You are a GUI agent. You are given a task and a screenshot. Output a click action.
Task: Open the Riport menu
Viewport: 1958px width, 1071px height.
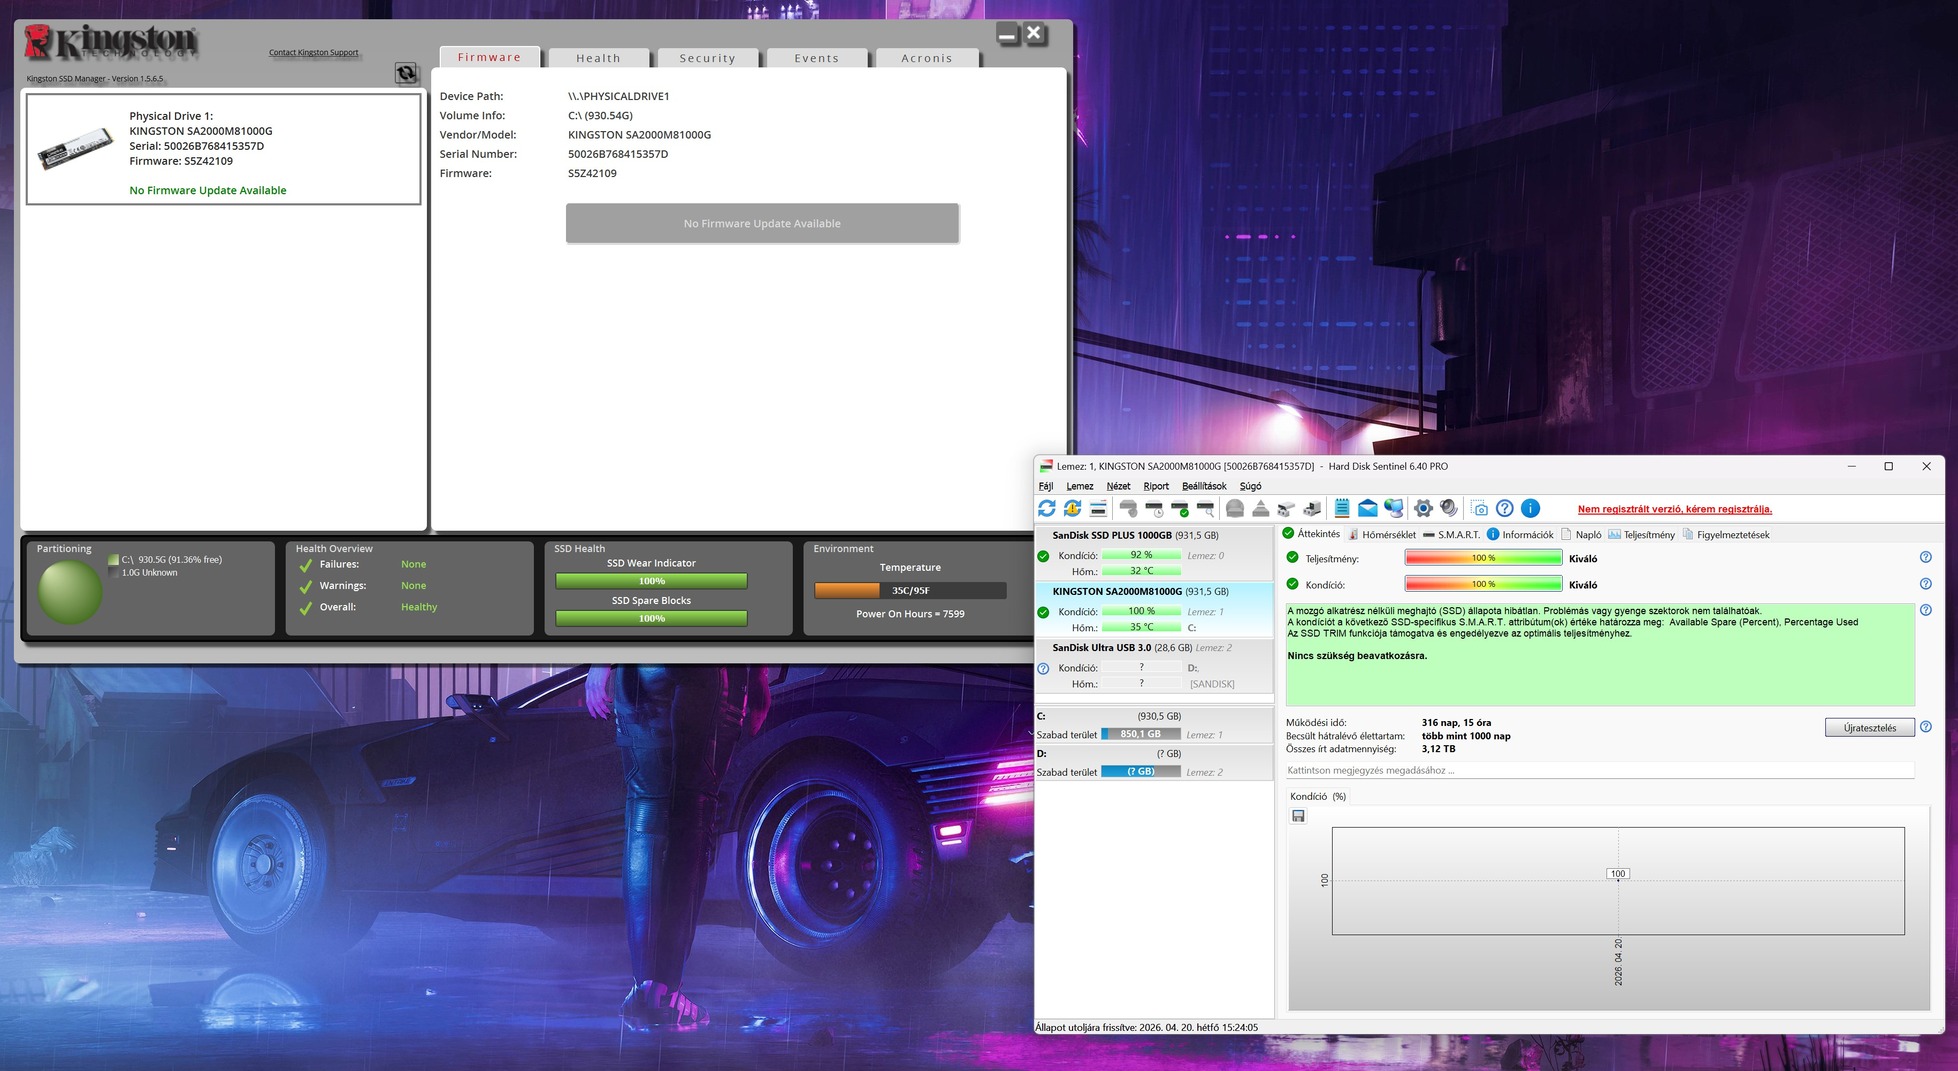1156,486
